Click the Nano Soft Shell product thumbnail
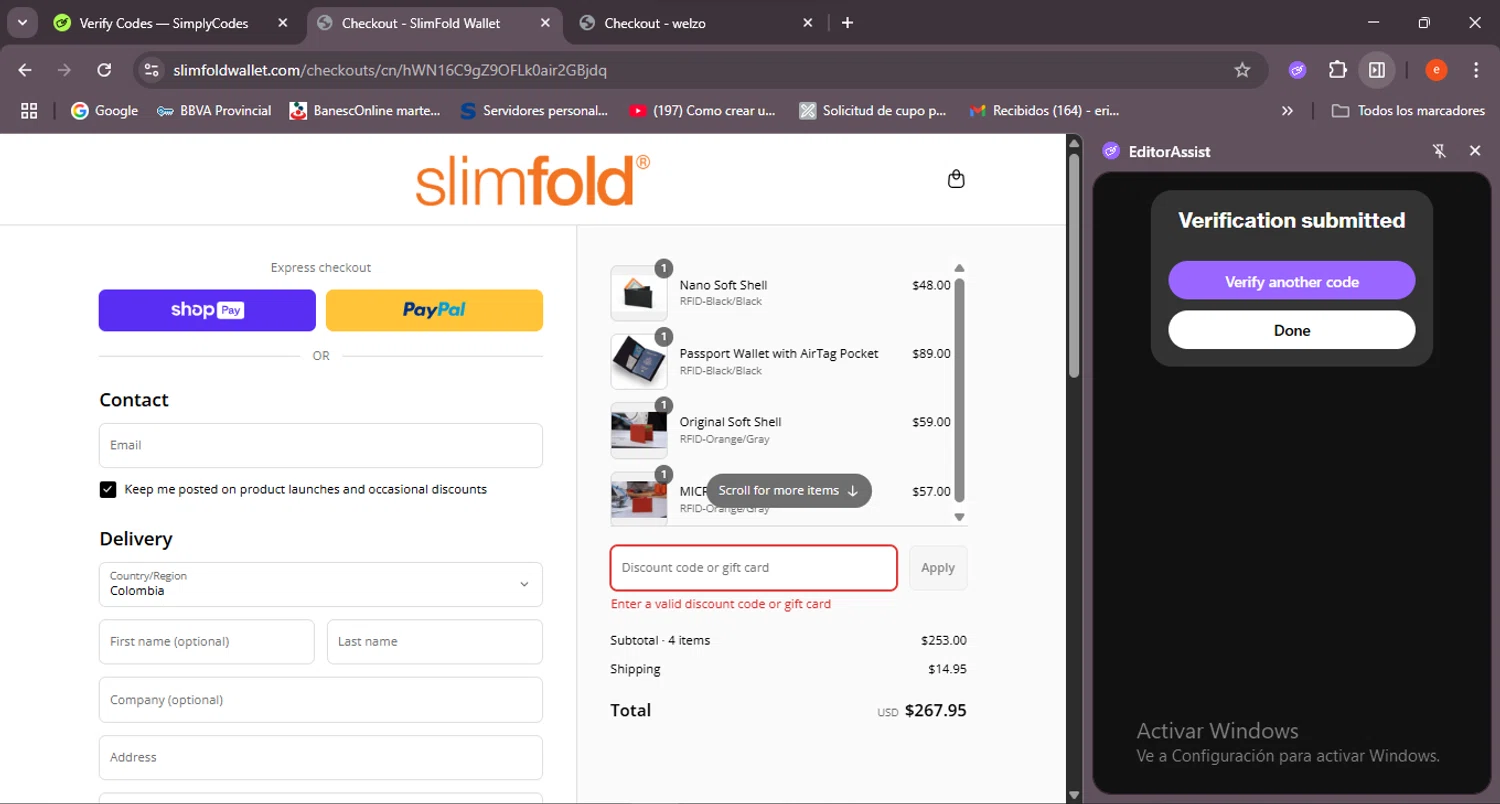1500x804 pixels. click(x=639, y=293)
